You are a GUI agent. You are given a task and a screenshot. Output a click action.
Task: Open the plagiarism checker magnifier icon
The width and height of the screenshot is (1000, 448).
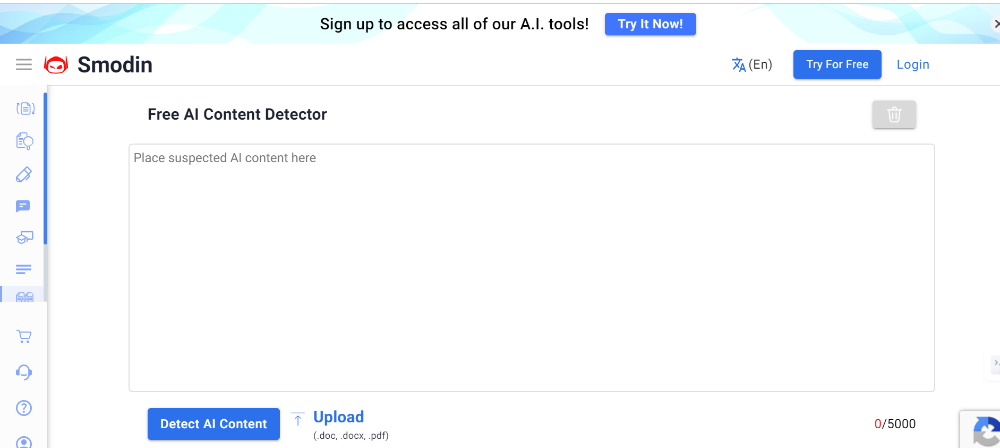pos(25,141)
